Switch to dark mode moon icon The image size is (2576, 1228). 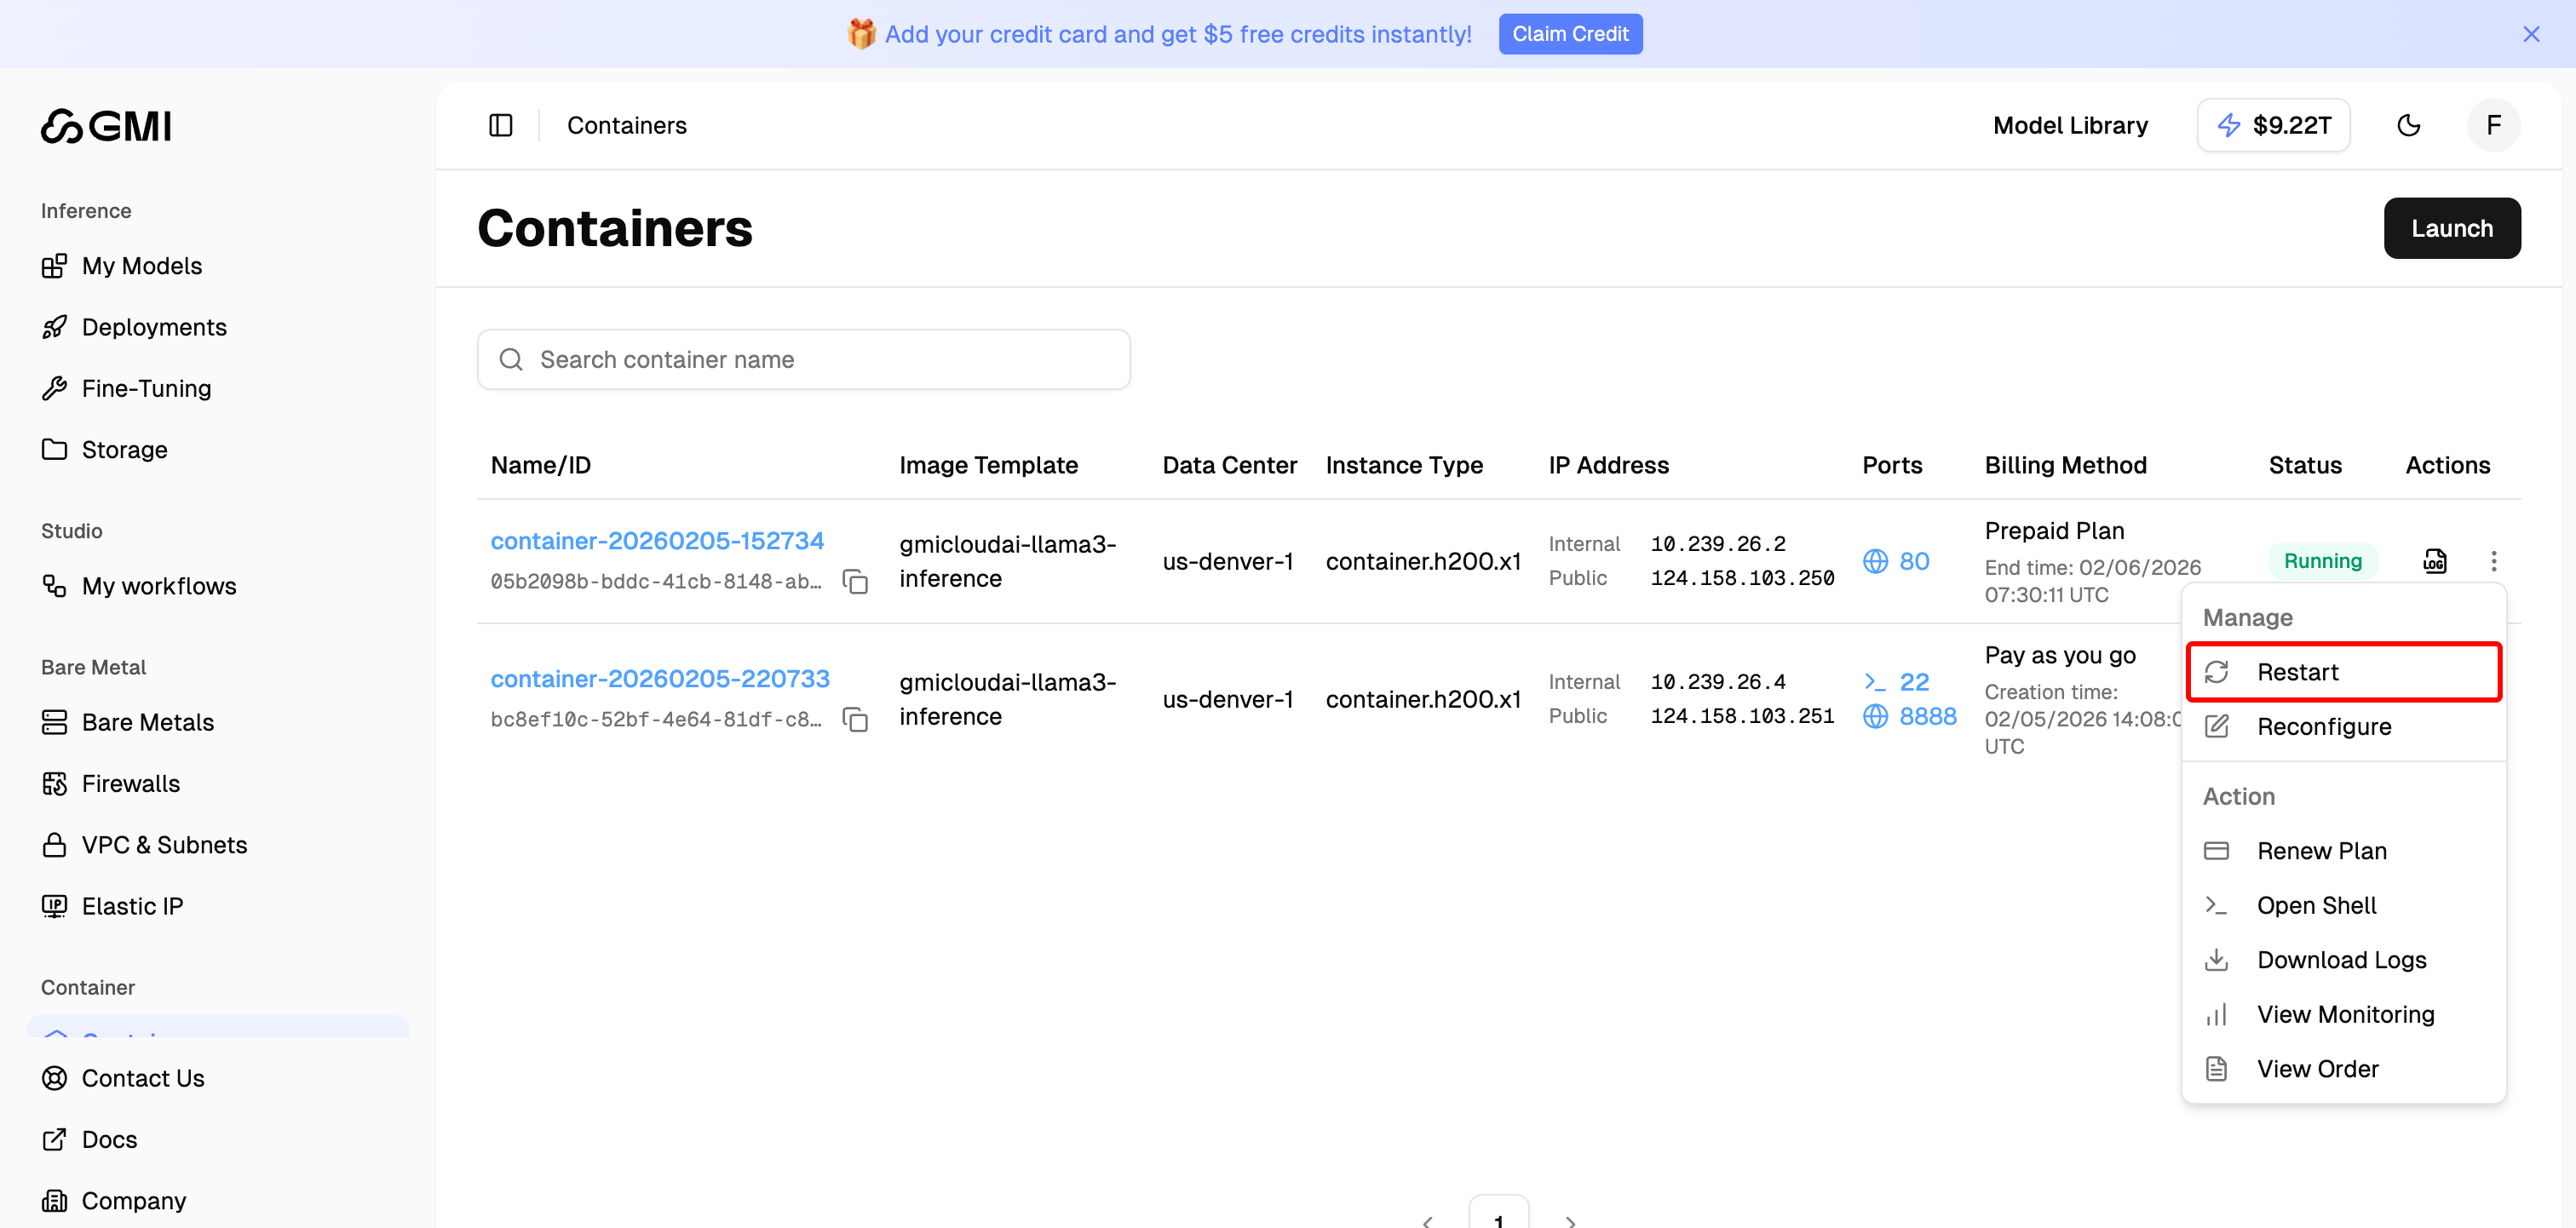click(2408, 125)
